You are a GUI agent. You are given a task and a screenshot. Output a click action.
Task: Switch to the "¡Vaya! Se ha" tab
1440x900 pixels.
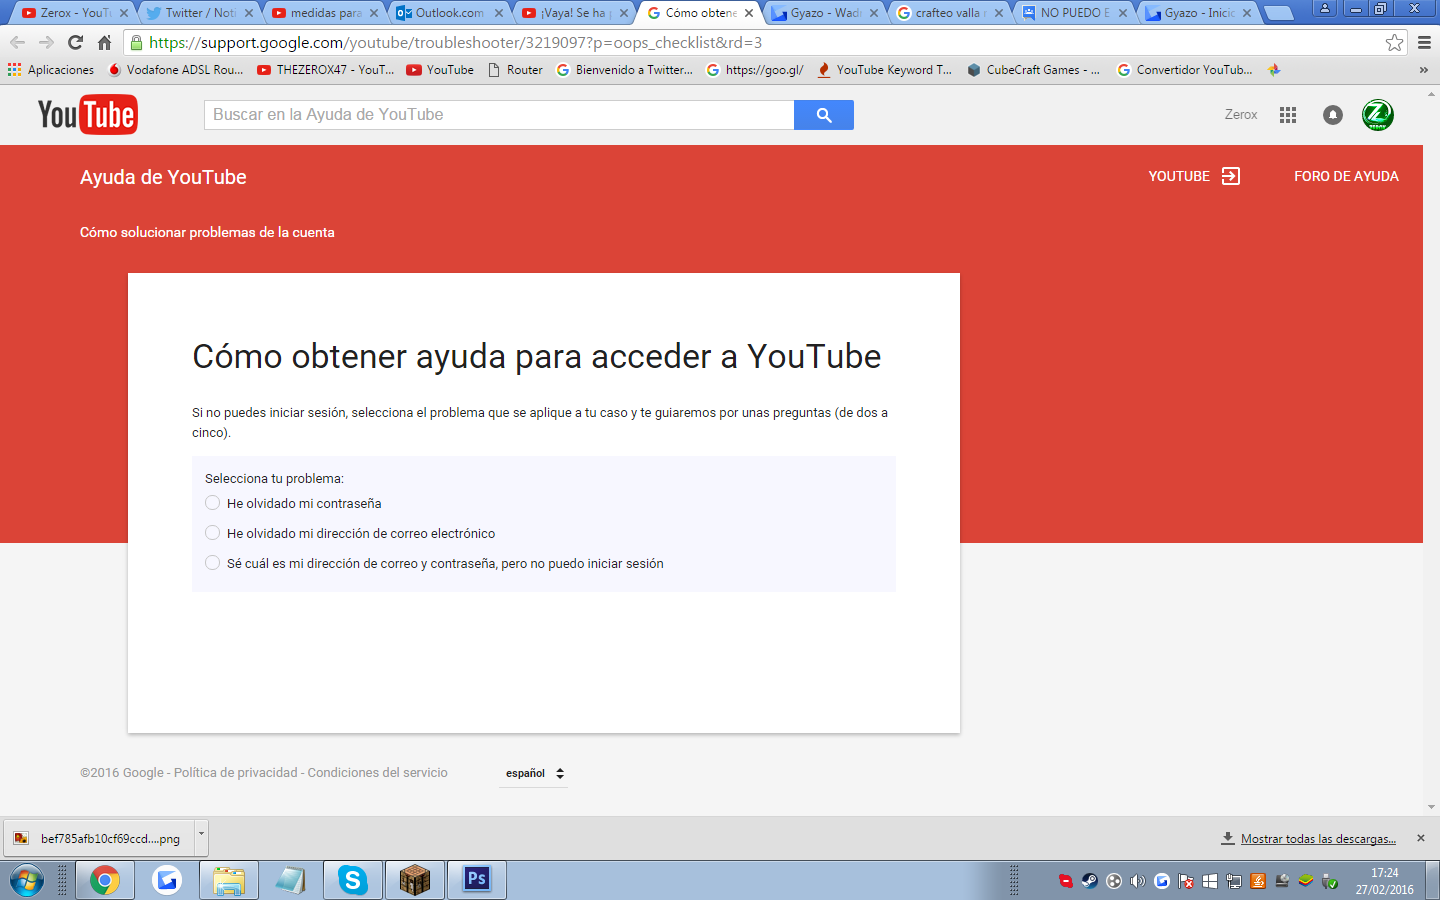point(573,13)
